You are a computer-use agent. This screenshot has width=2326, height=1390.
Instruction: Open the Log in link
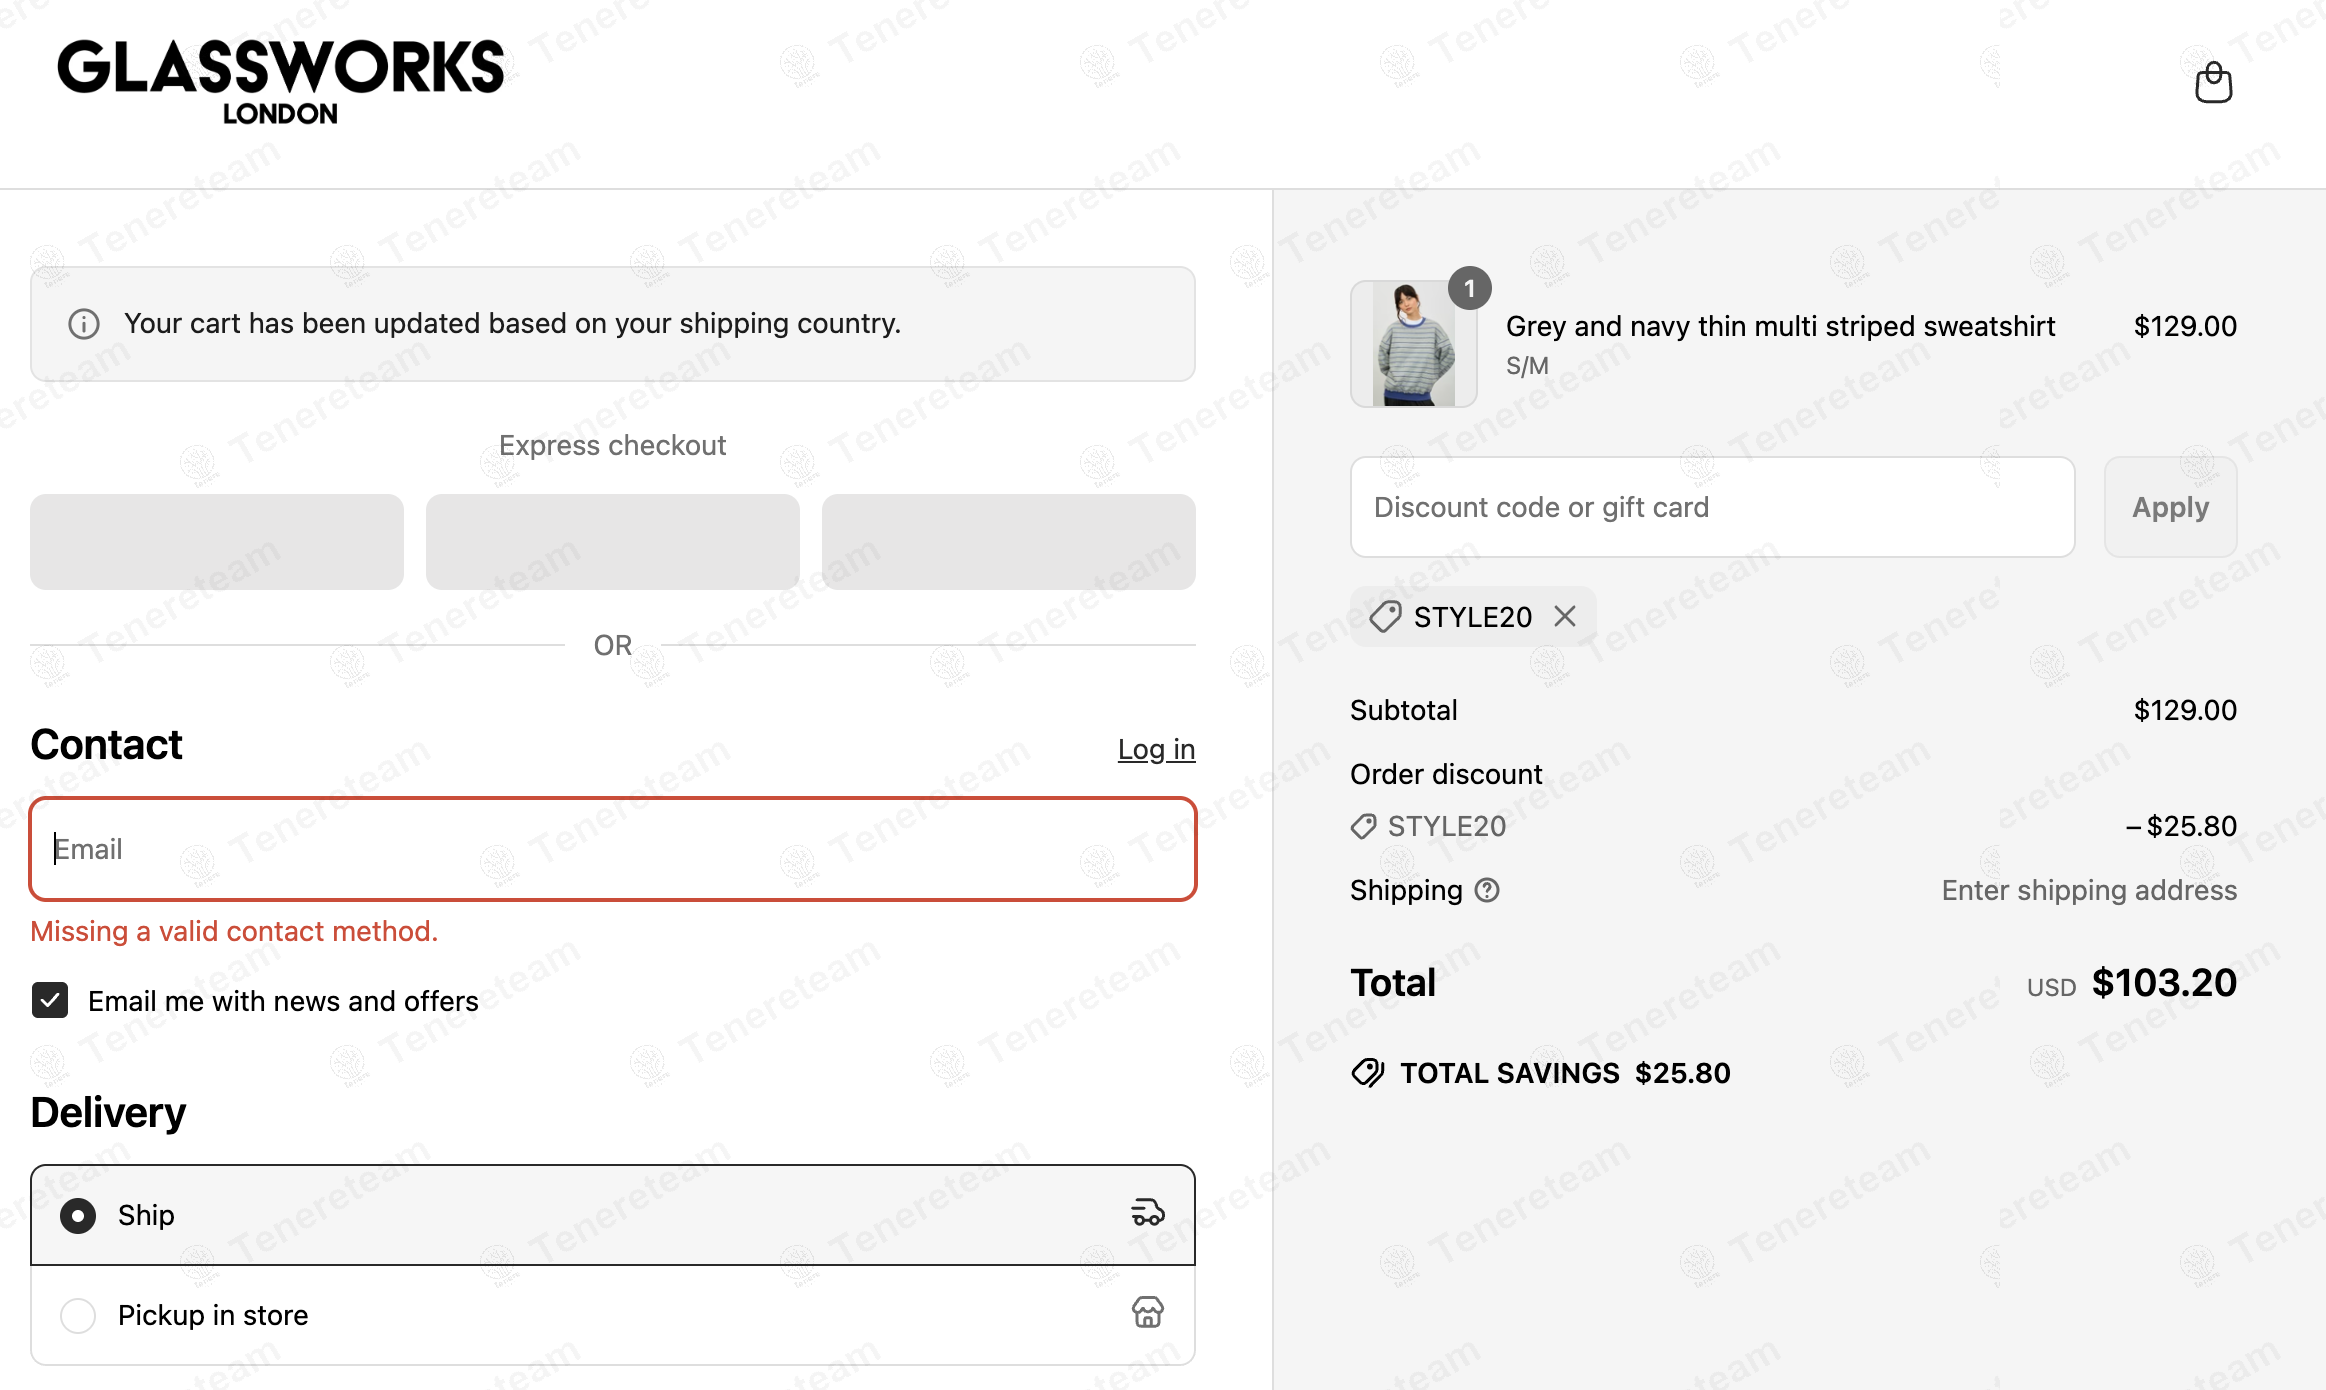(x=1156, y=749)
